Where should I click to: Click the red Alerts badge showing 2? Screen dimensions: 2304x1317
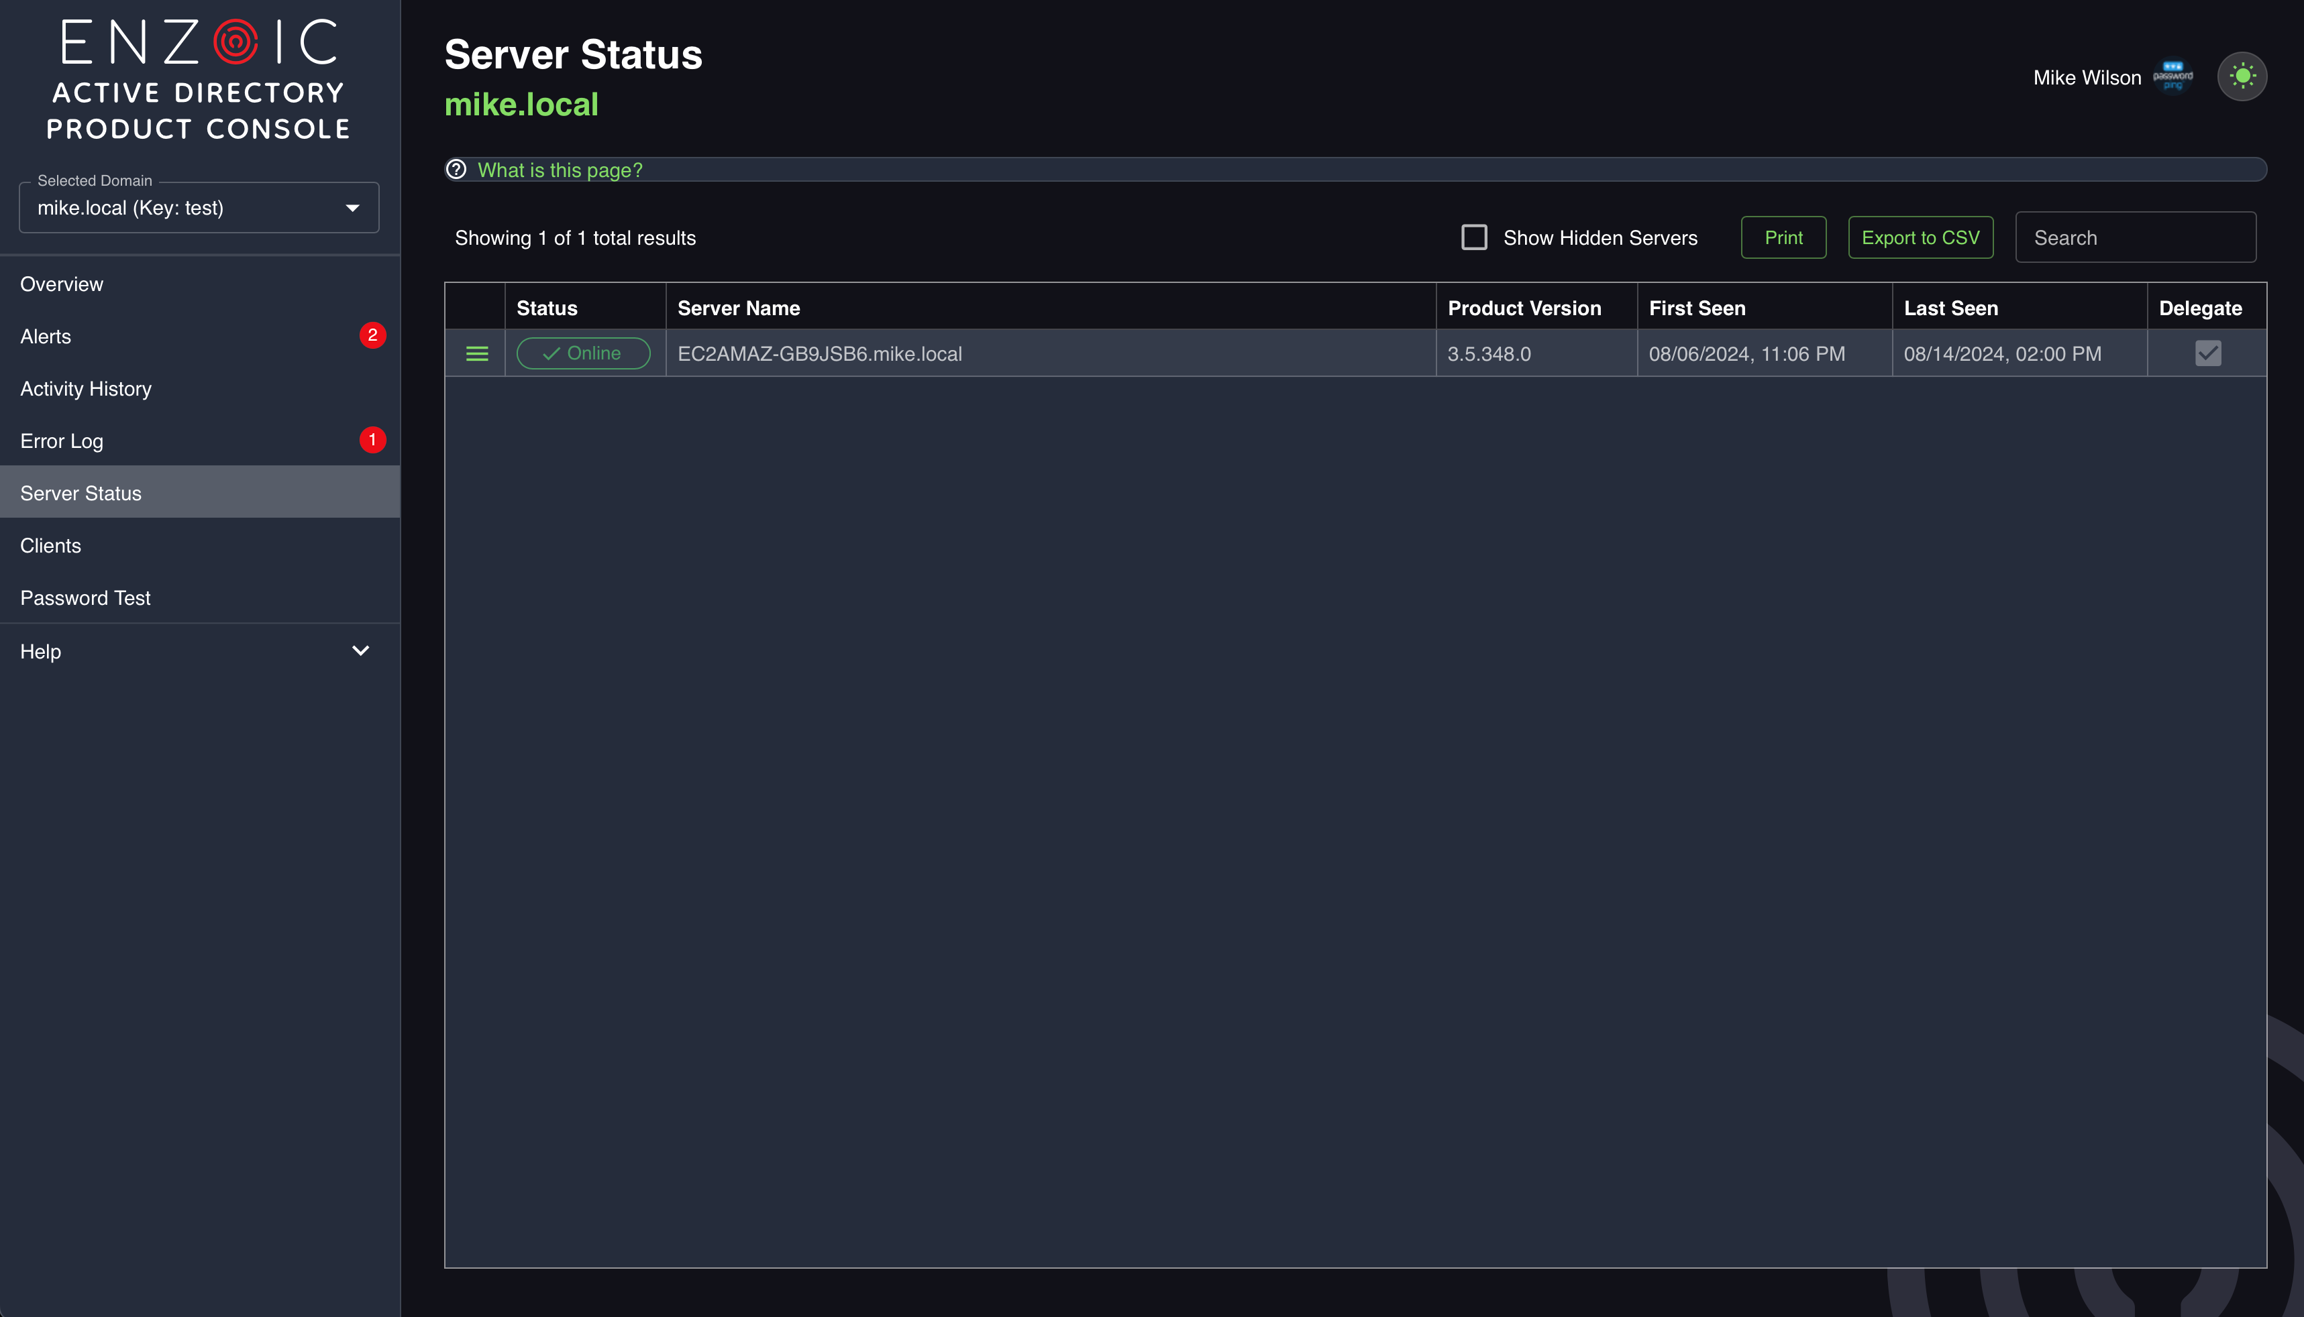[372, 336]
